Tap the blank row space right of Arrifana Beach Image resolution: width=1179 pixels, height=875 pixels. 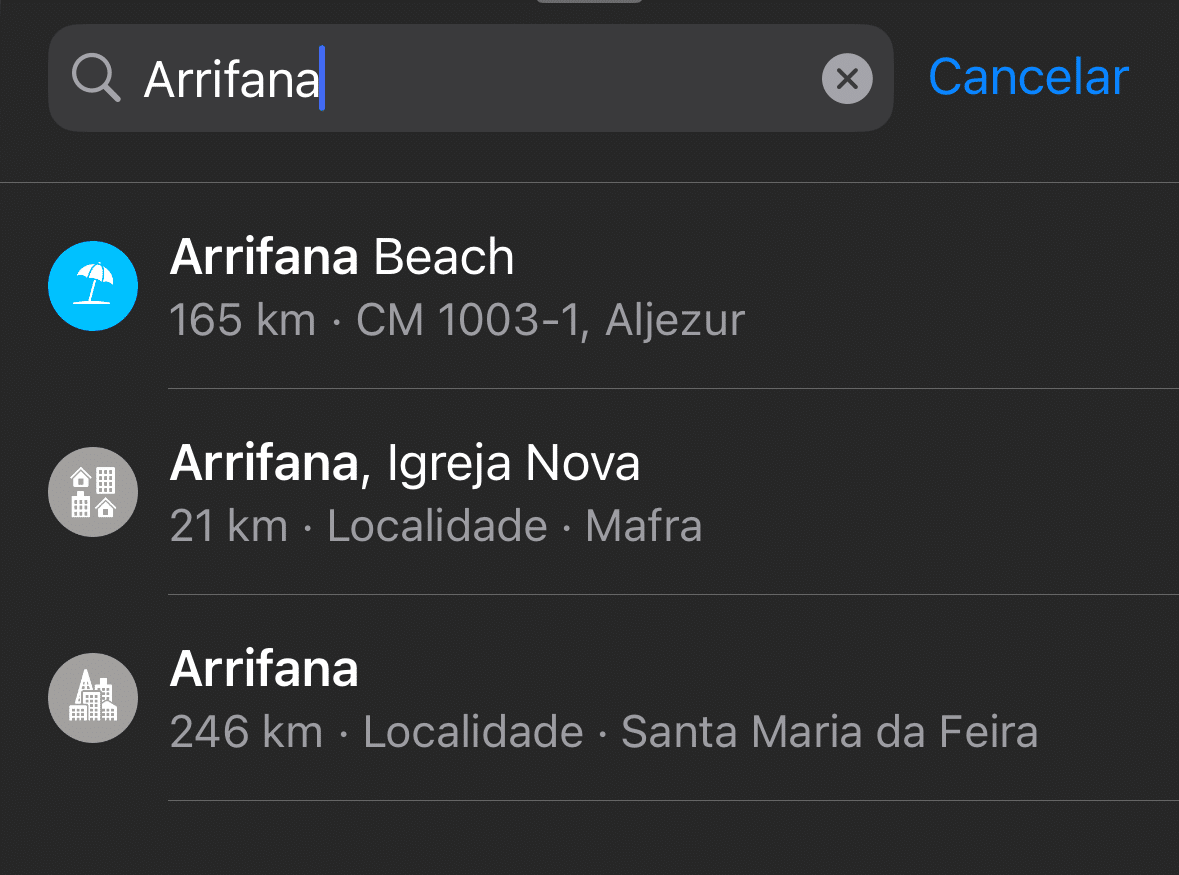click(846, 286)
